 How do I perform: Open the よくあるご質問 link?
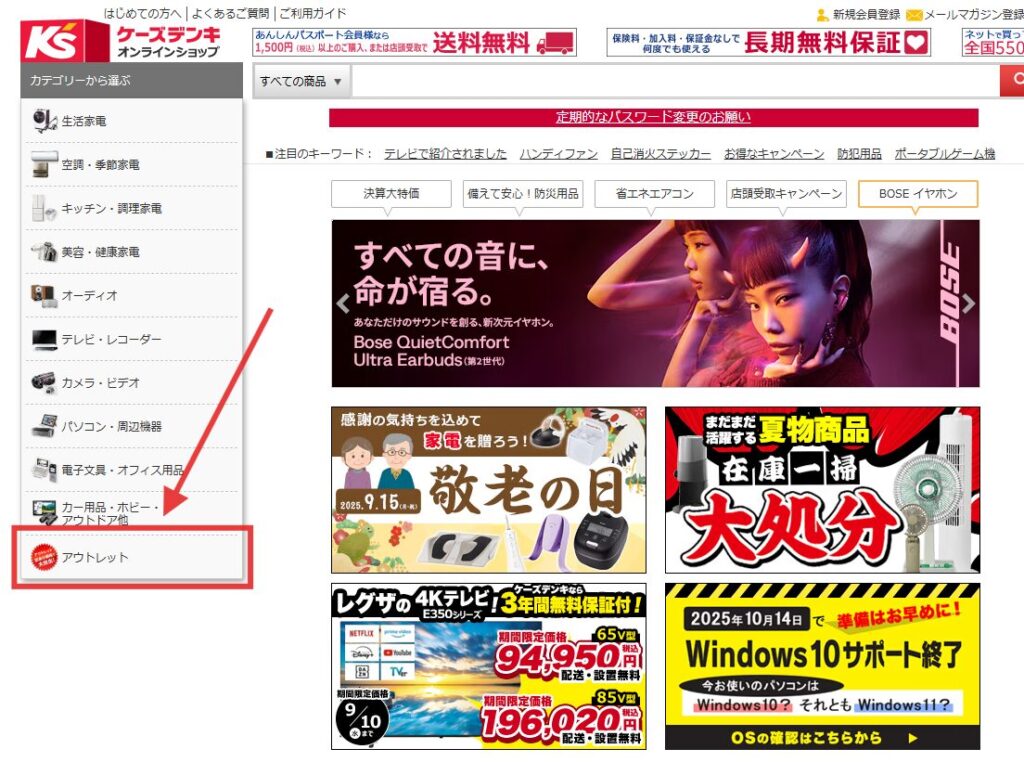coord(230,13)
